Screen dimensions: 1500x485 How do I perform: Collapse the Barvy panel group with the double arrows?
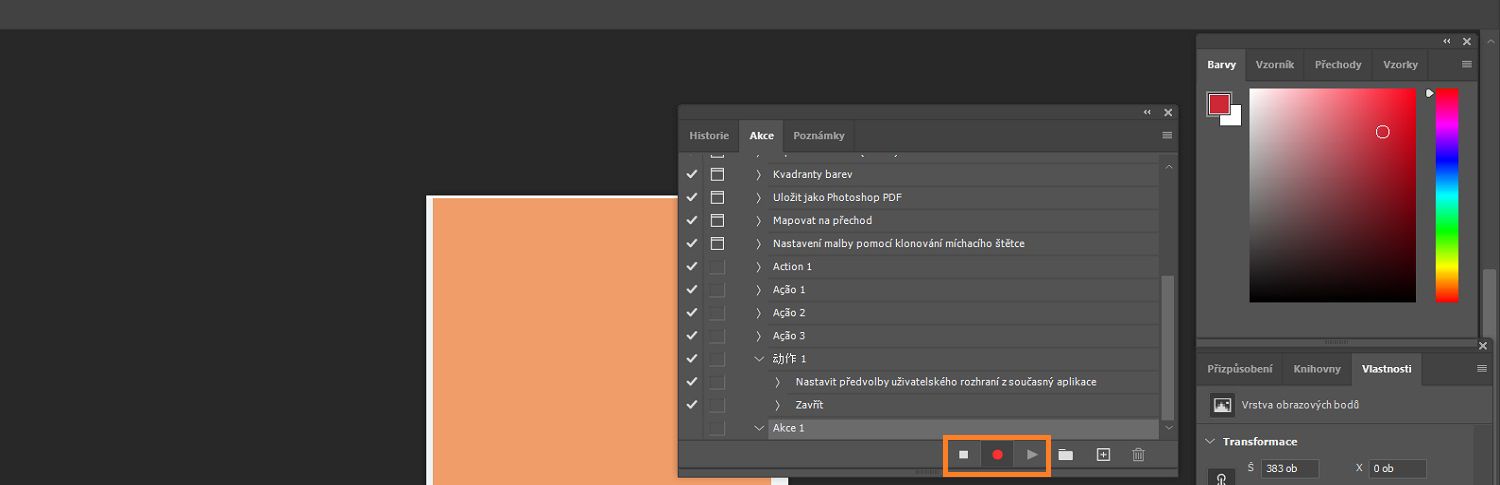[1447, 41]
